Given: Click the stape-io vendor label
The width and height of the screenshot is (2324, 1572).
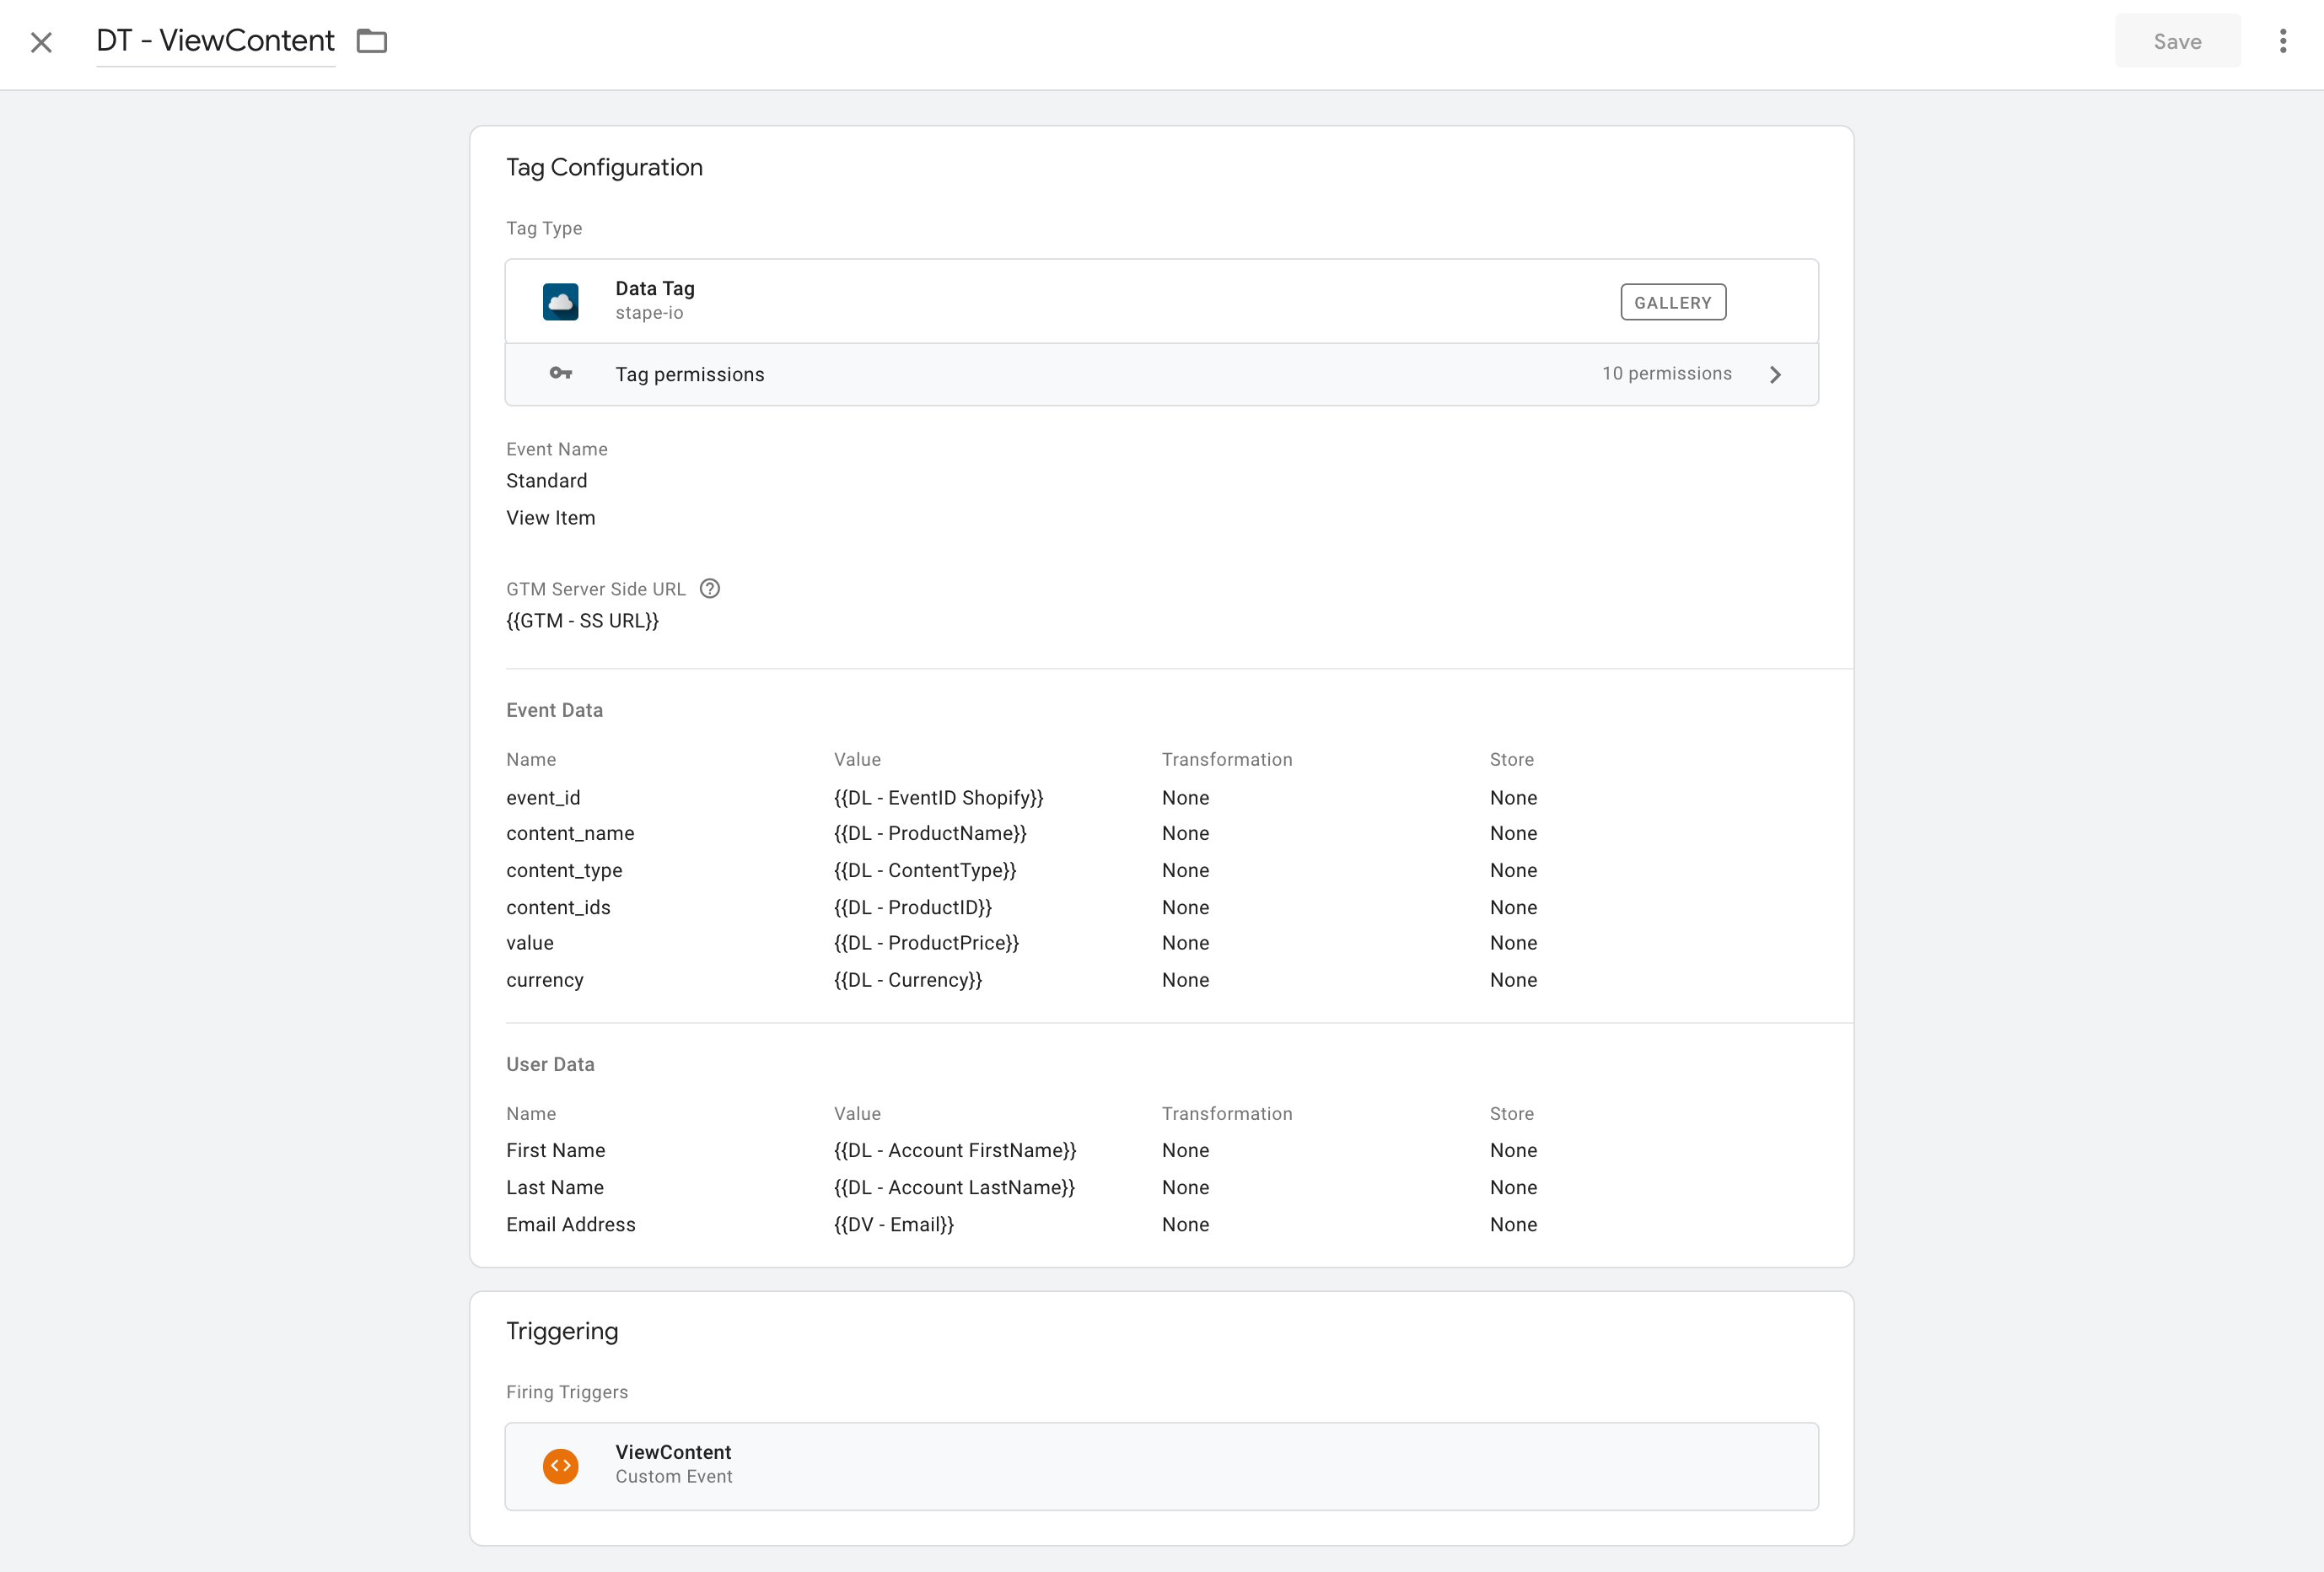Looking at the screenshot, I should pos(649,313).
